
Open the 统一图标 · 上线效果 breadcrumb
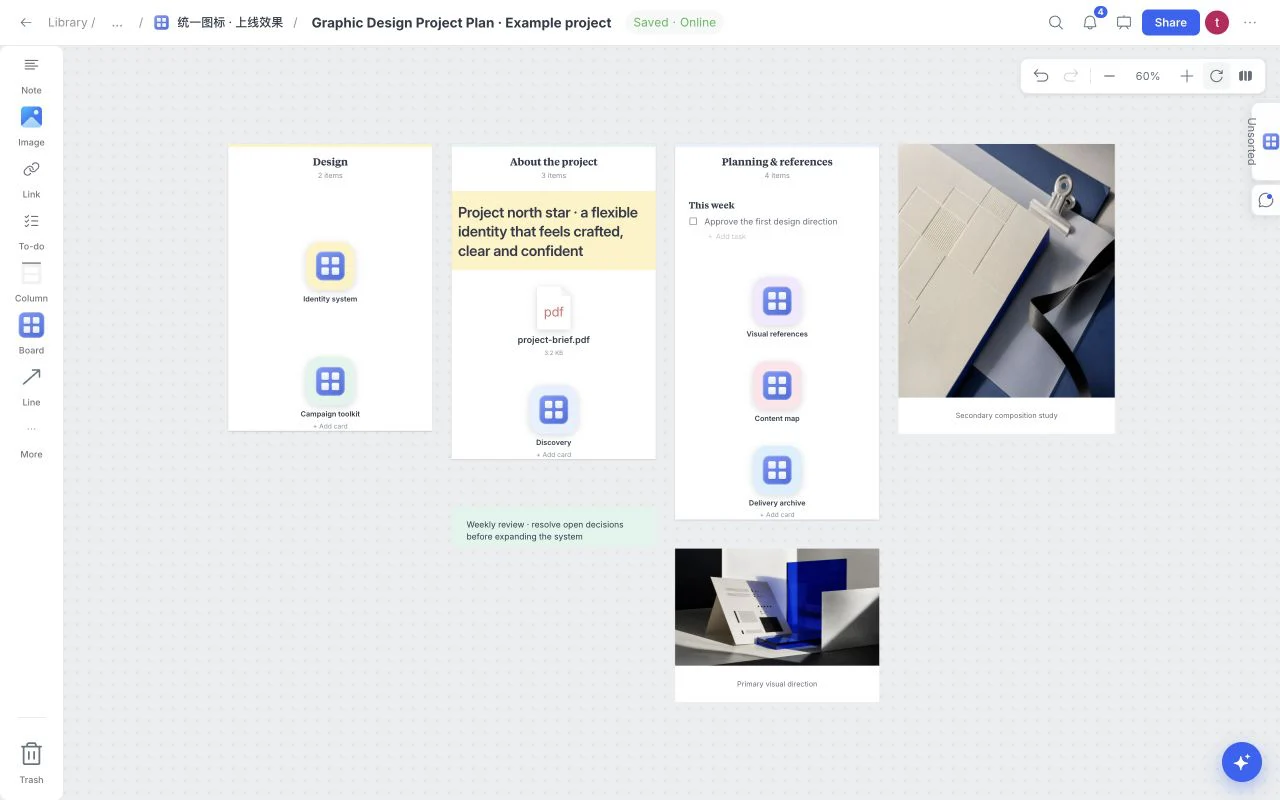pos(219,22)
